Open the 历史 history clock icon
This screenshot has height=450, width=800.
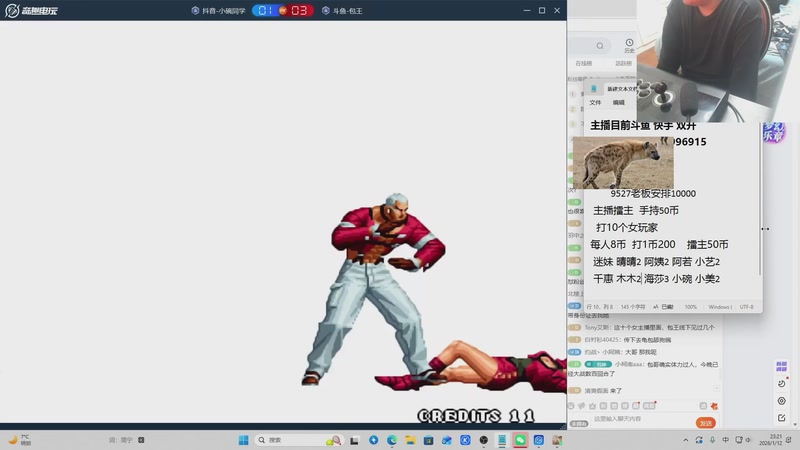(x=629, y=45)
